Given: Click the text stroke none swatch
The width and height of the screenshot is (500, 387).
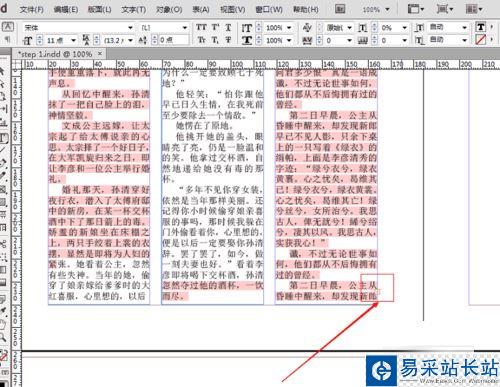Looking at the screenshot, I should click(x=480, y=40).
